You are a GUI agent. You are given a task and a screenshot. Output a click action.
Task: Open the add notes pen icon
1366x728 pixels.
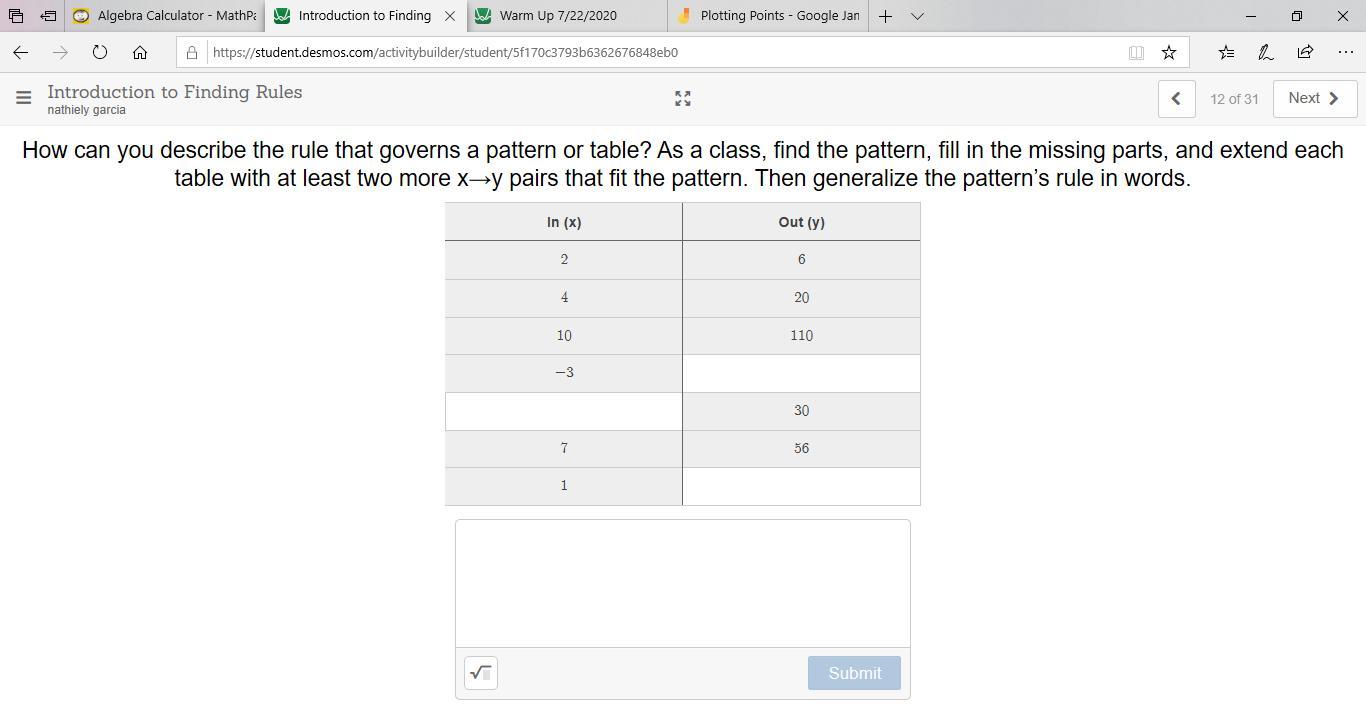coord(1265,52)
